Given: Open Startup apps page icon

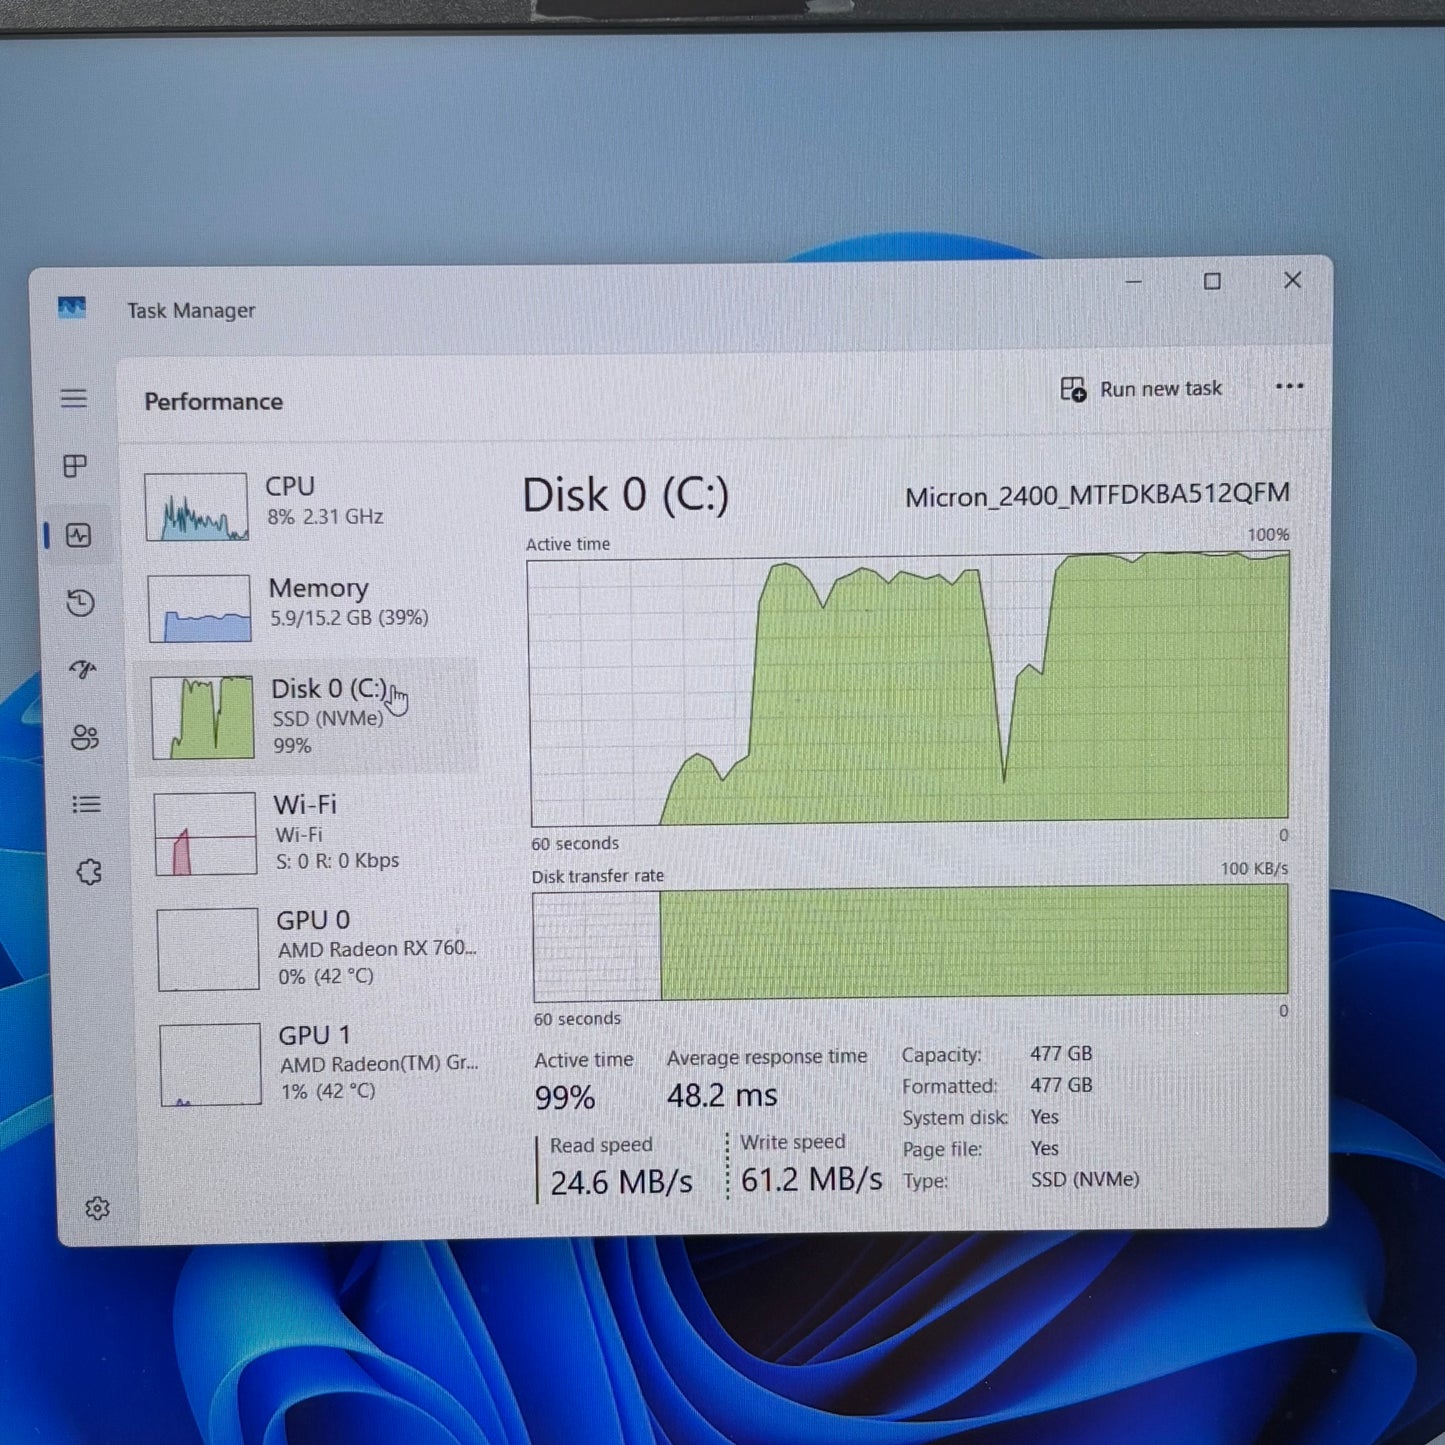Looking at the screenshot, I should pyautogui.click(x=82, y=670).
